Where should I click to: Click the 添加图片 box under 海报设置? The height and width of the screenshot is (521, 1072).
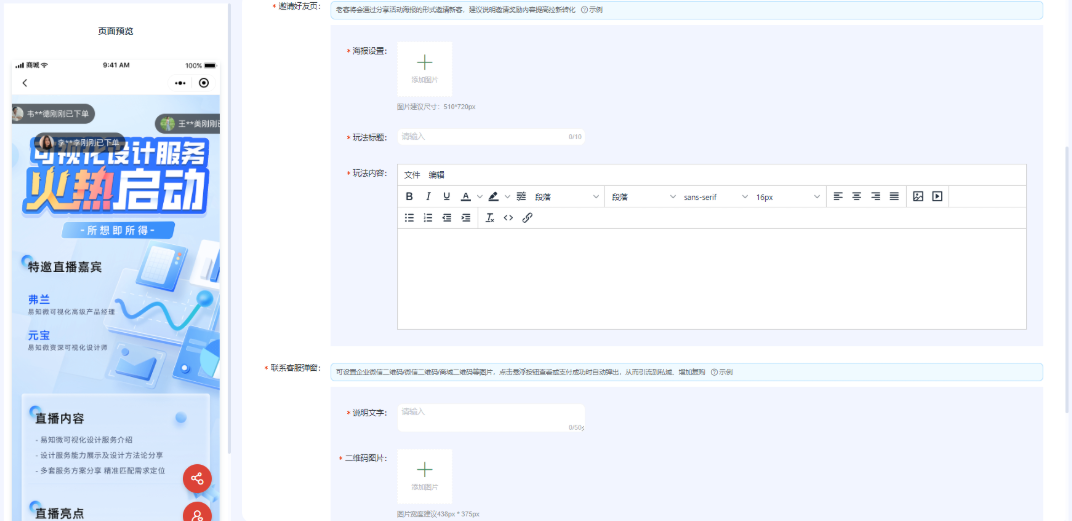click(424, 68)
